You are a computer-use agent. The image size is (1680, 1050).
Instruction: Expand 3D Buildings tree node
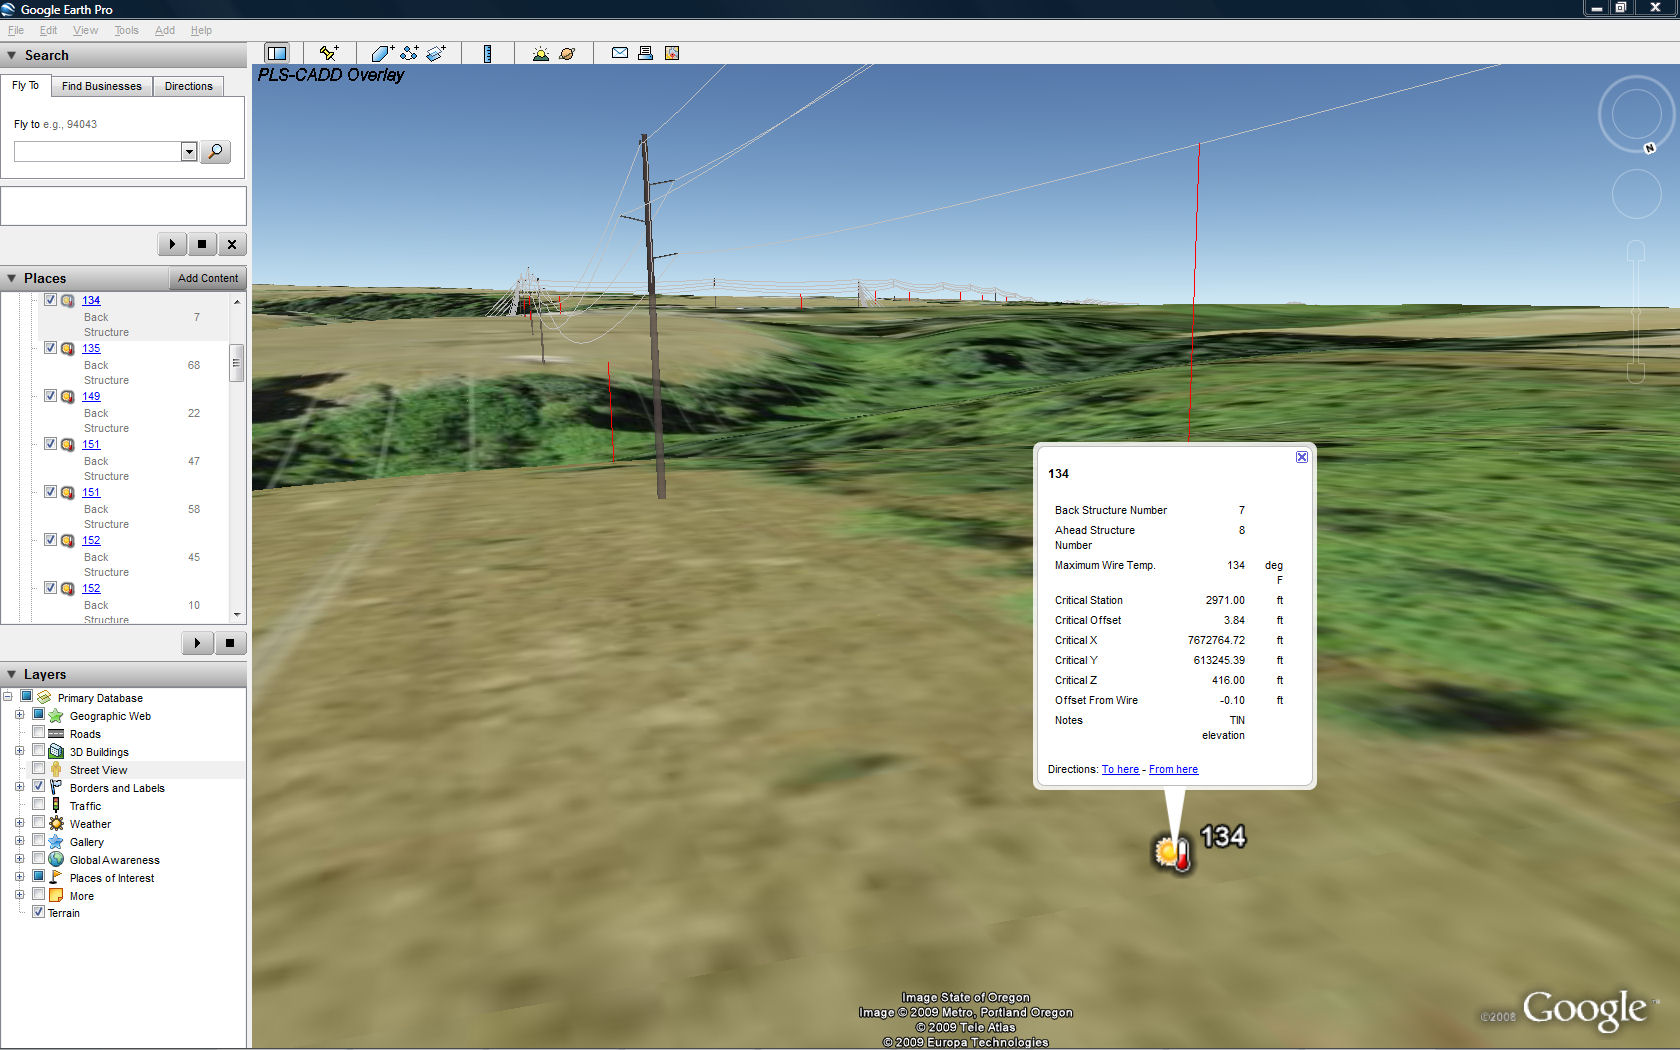click(x=19, y=751)
